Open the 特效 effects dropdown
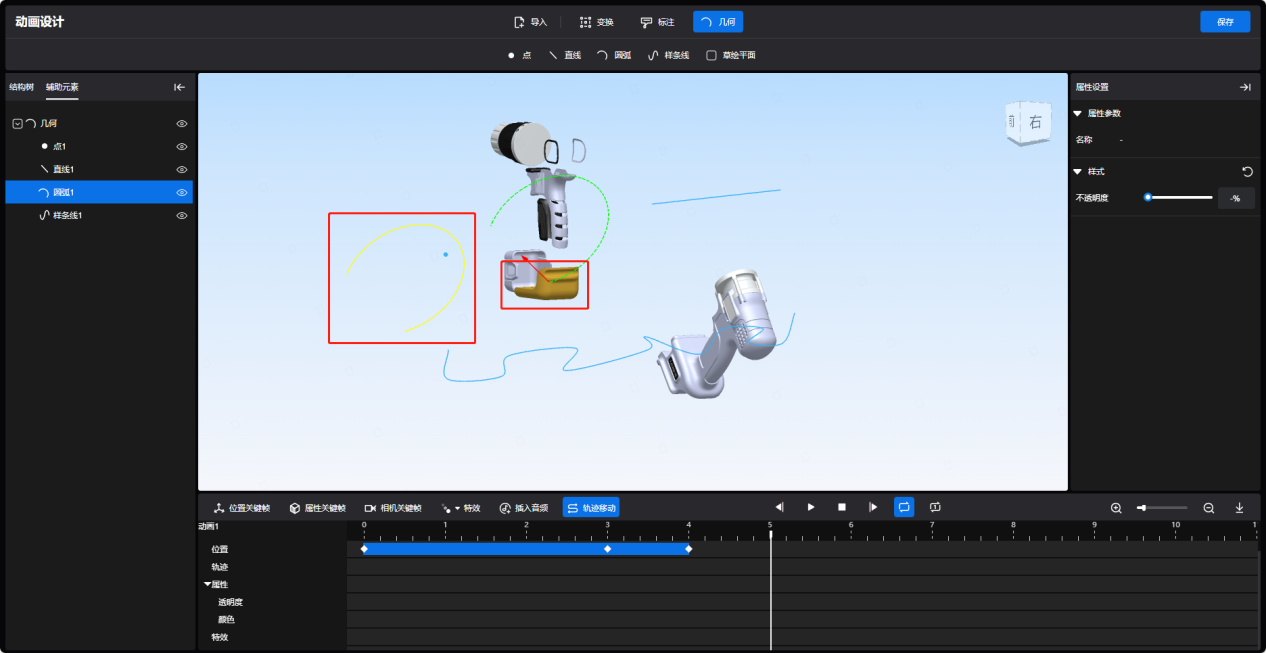 [x=461, y=508]
